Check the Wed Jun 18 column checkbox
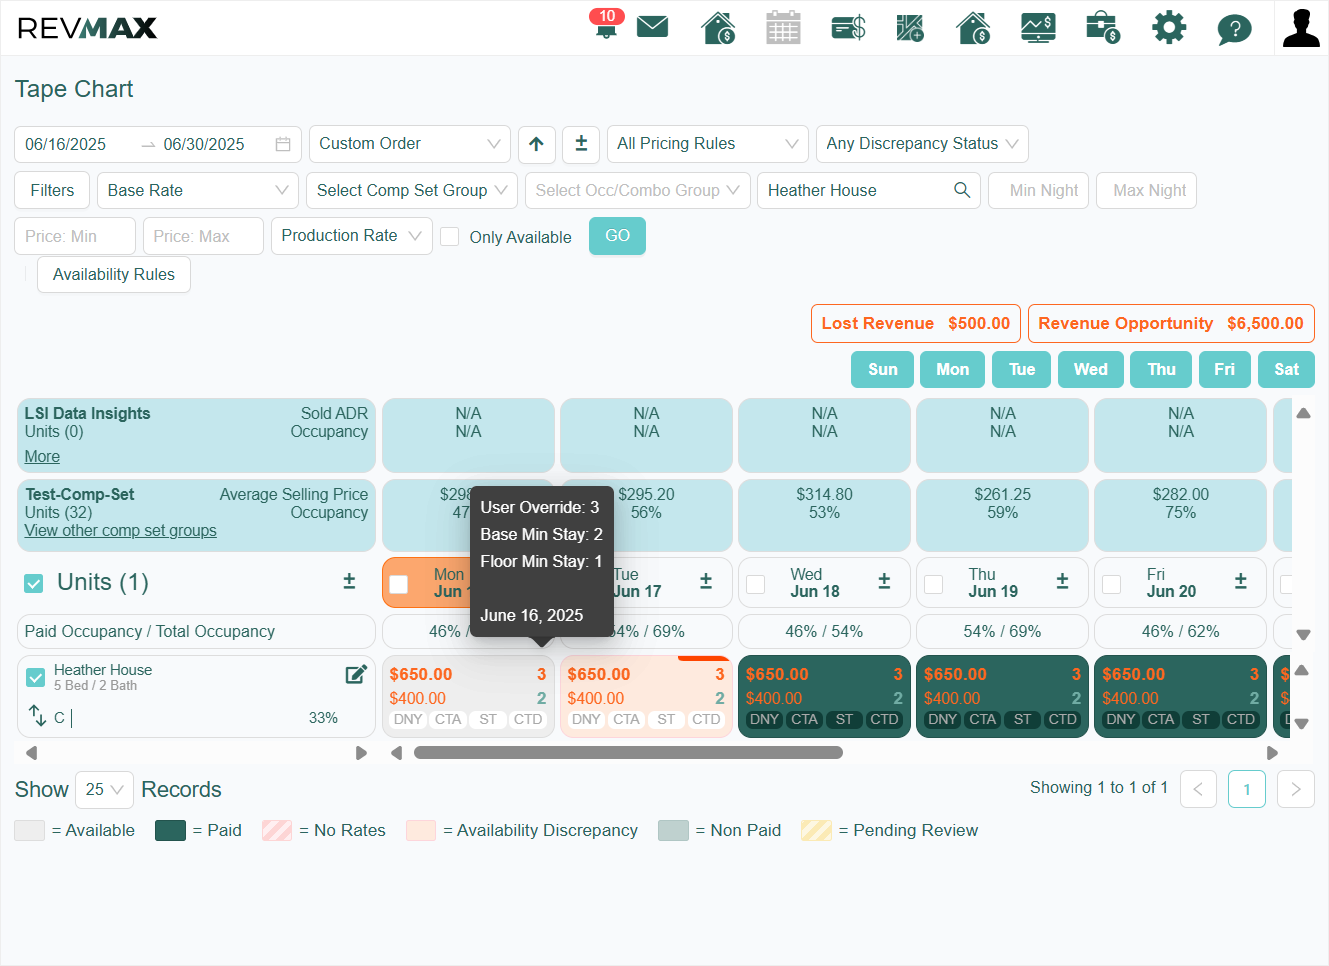The width and height of the screenshot is (1329, 966). [756, 584]
